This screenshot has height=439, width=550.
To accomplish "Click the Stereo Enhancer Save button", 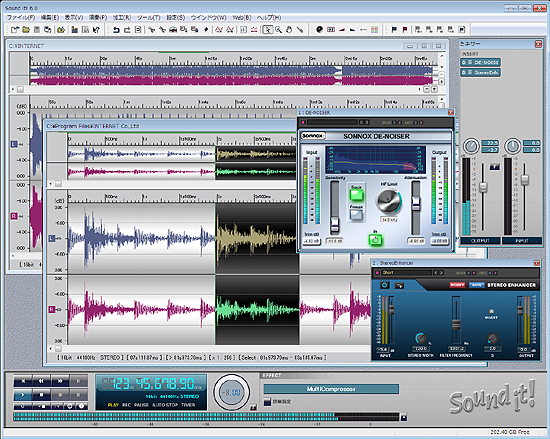I will click(476, 285).
